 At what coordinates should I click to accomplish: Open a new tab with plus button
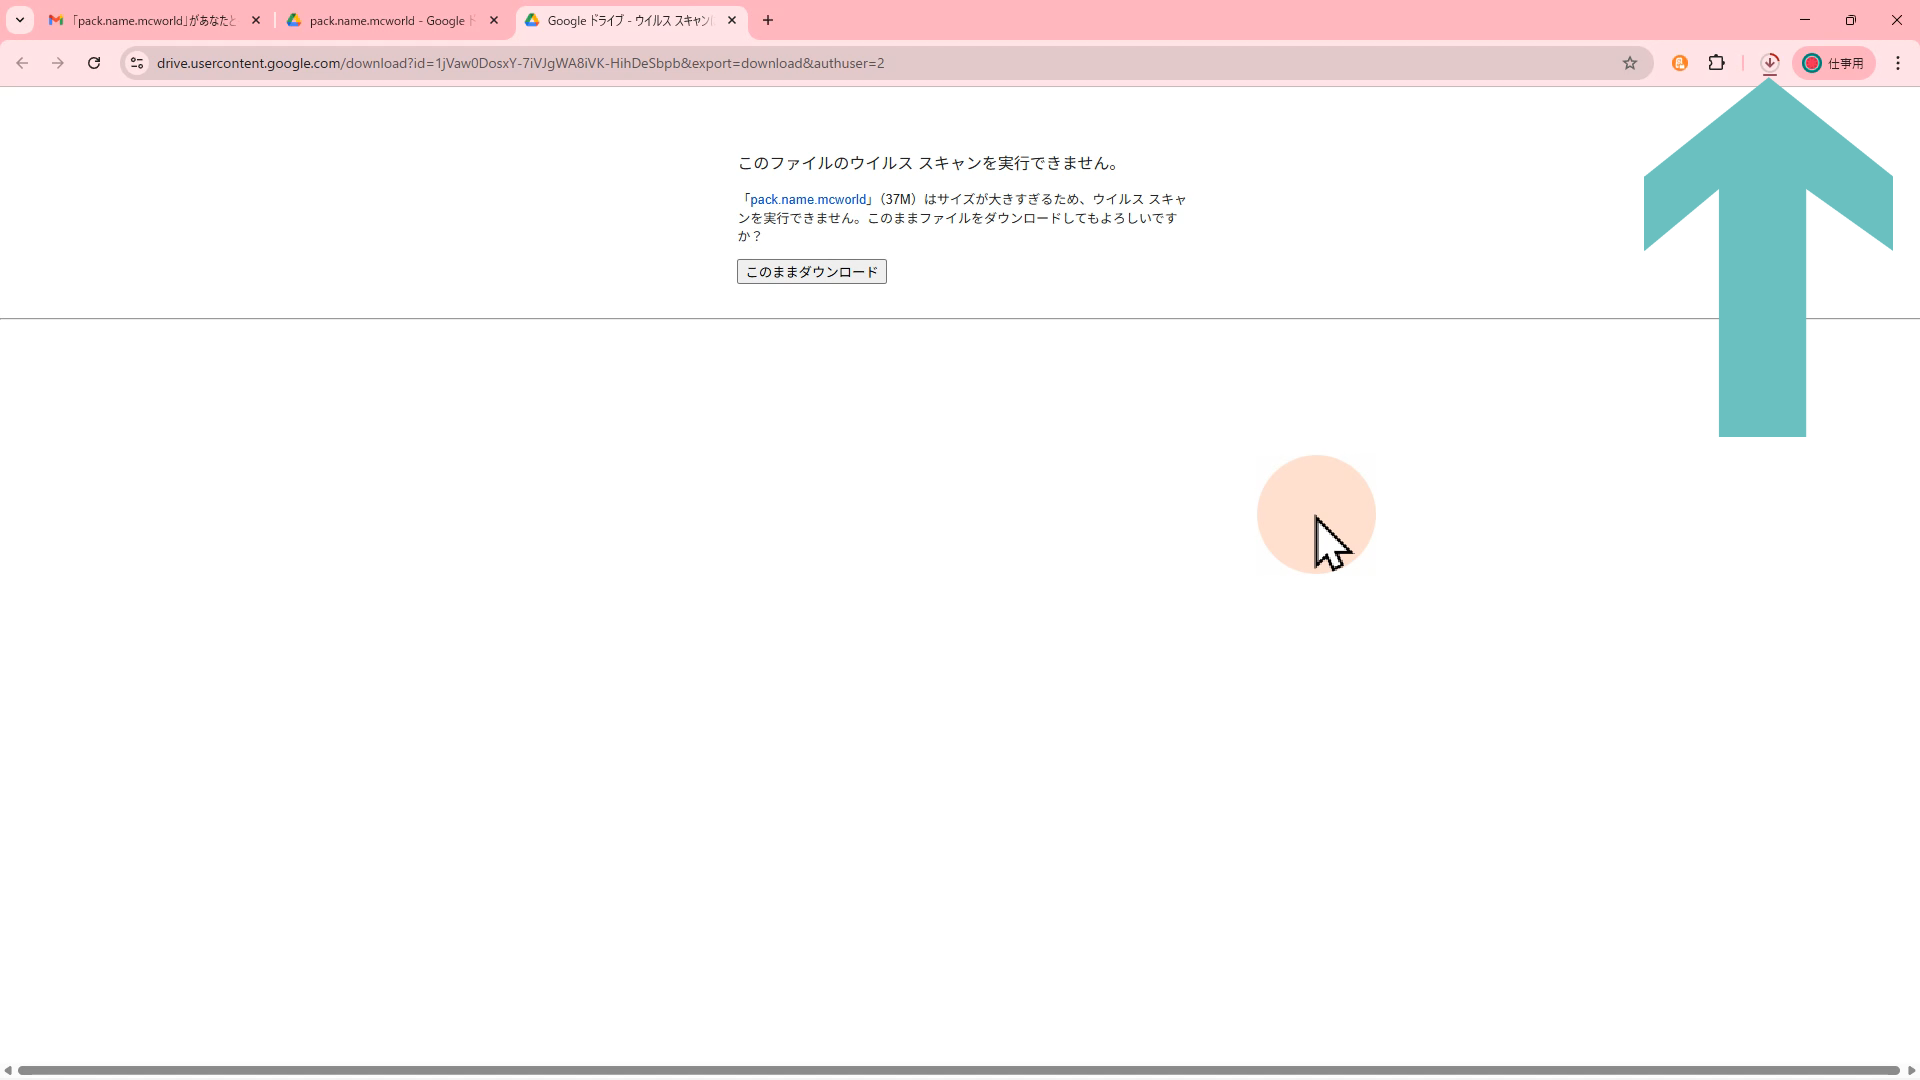[768, 20]
